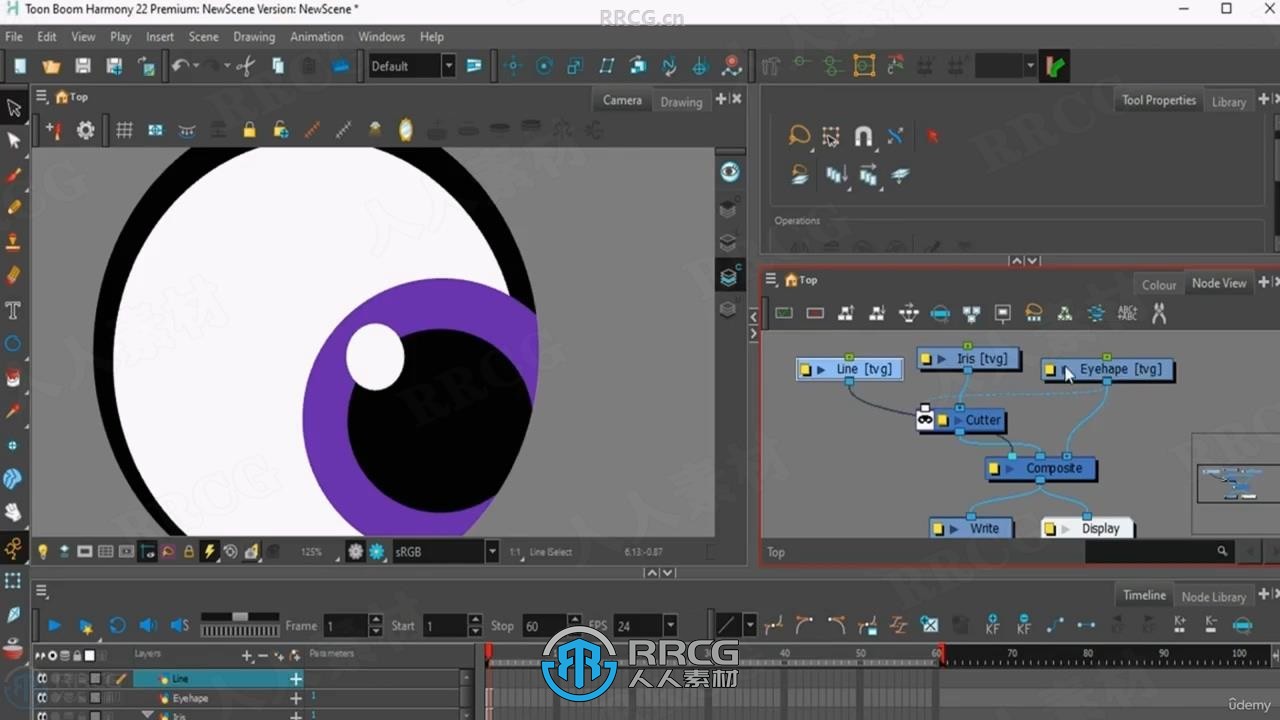This screenshot has height=720, width=1280.
Task: Click the Stop frame input field
Action: (x=545, y=626)
